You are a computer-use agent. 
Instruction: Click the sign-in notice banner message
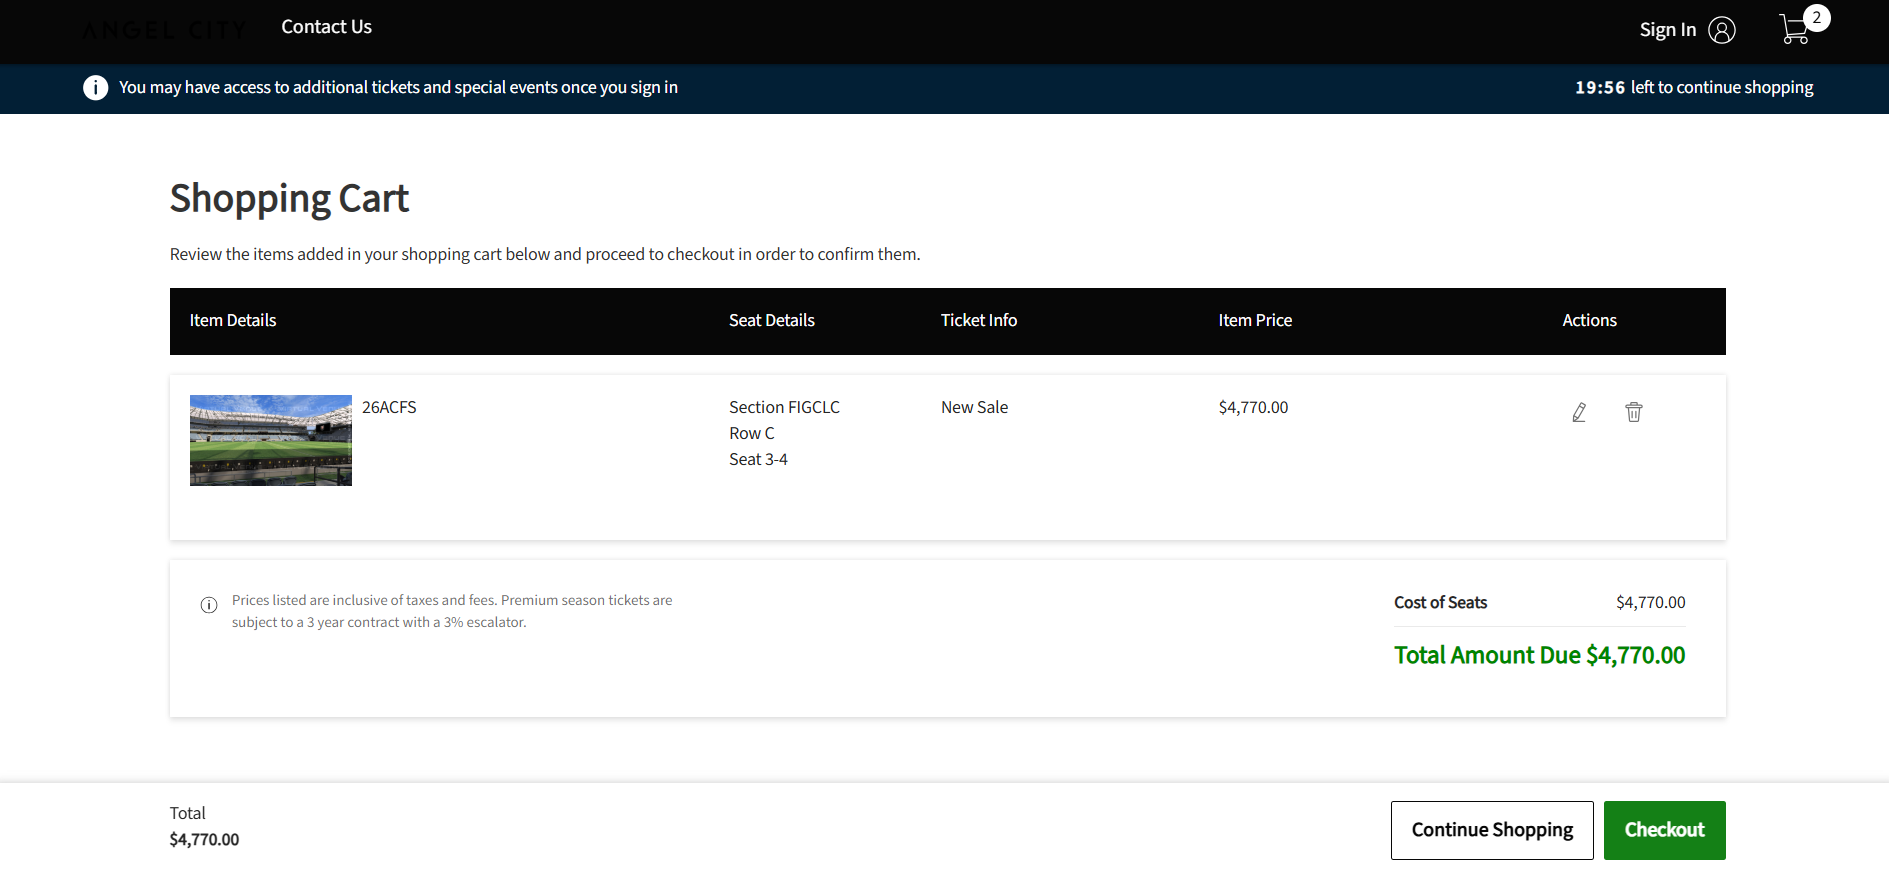click(x=398, y=88)
